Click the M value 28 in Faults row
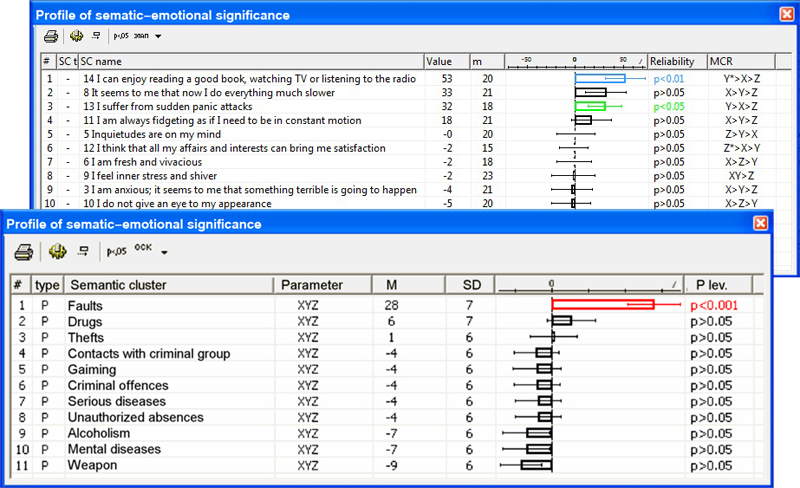800x488 pixels. click(x=391, y=305)
